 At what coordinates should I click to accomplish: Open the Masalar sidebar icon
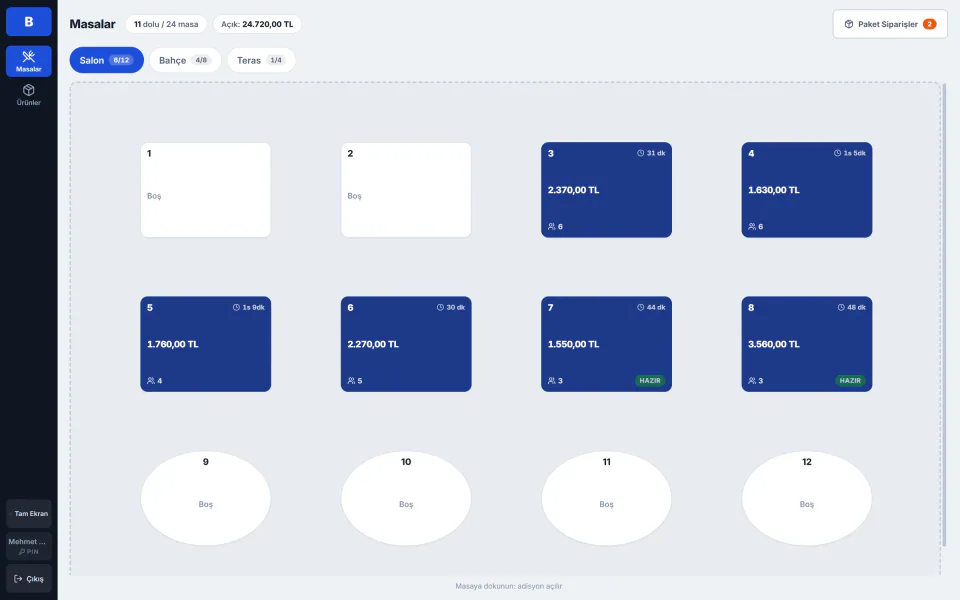(x=28, y=56)
